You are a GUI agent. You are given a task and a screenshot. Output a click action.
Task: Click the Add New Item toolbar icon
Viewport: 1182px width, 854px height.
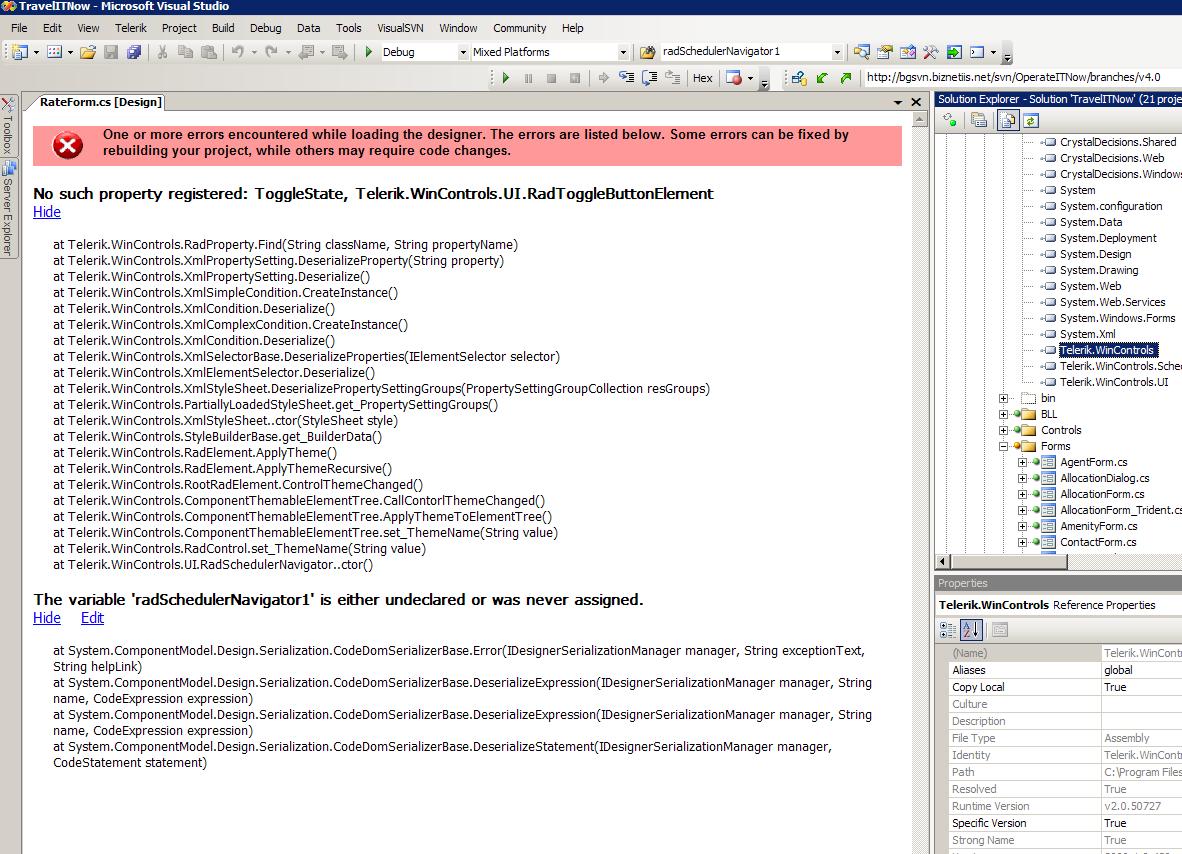point(54,52)
